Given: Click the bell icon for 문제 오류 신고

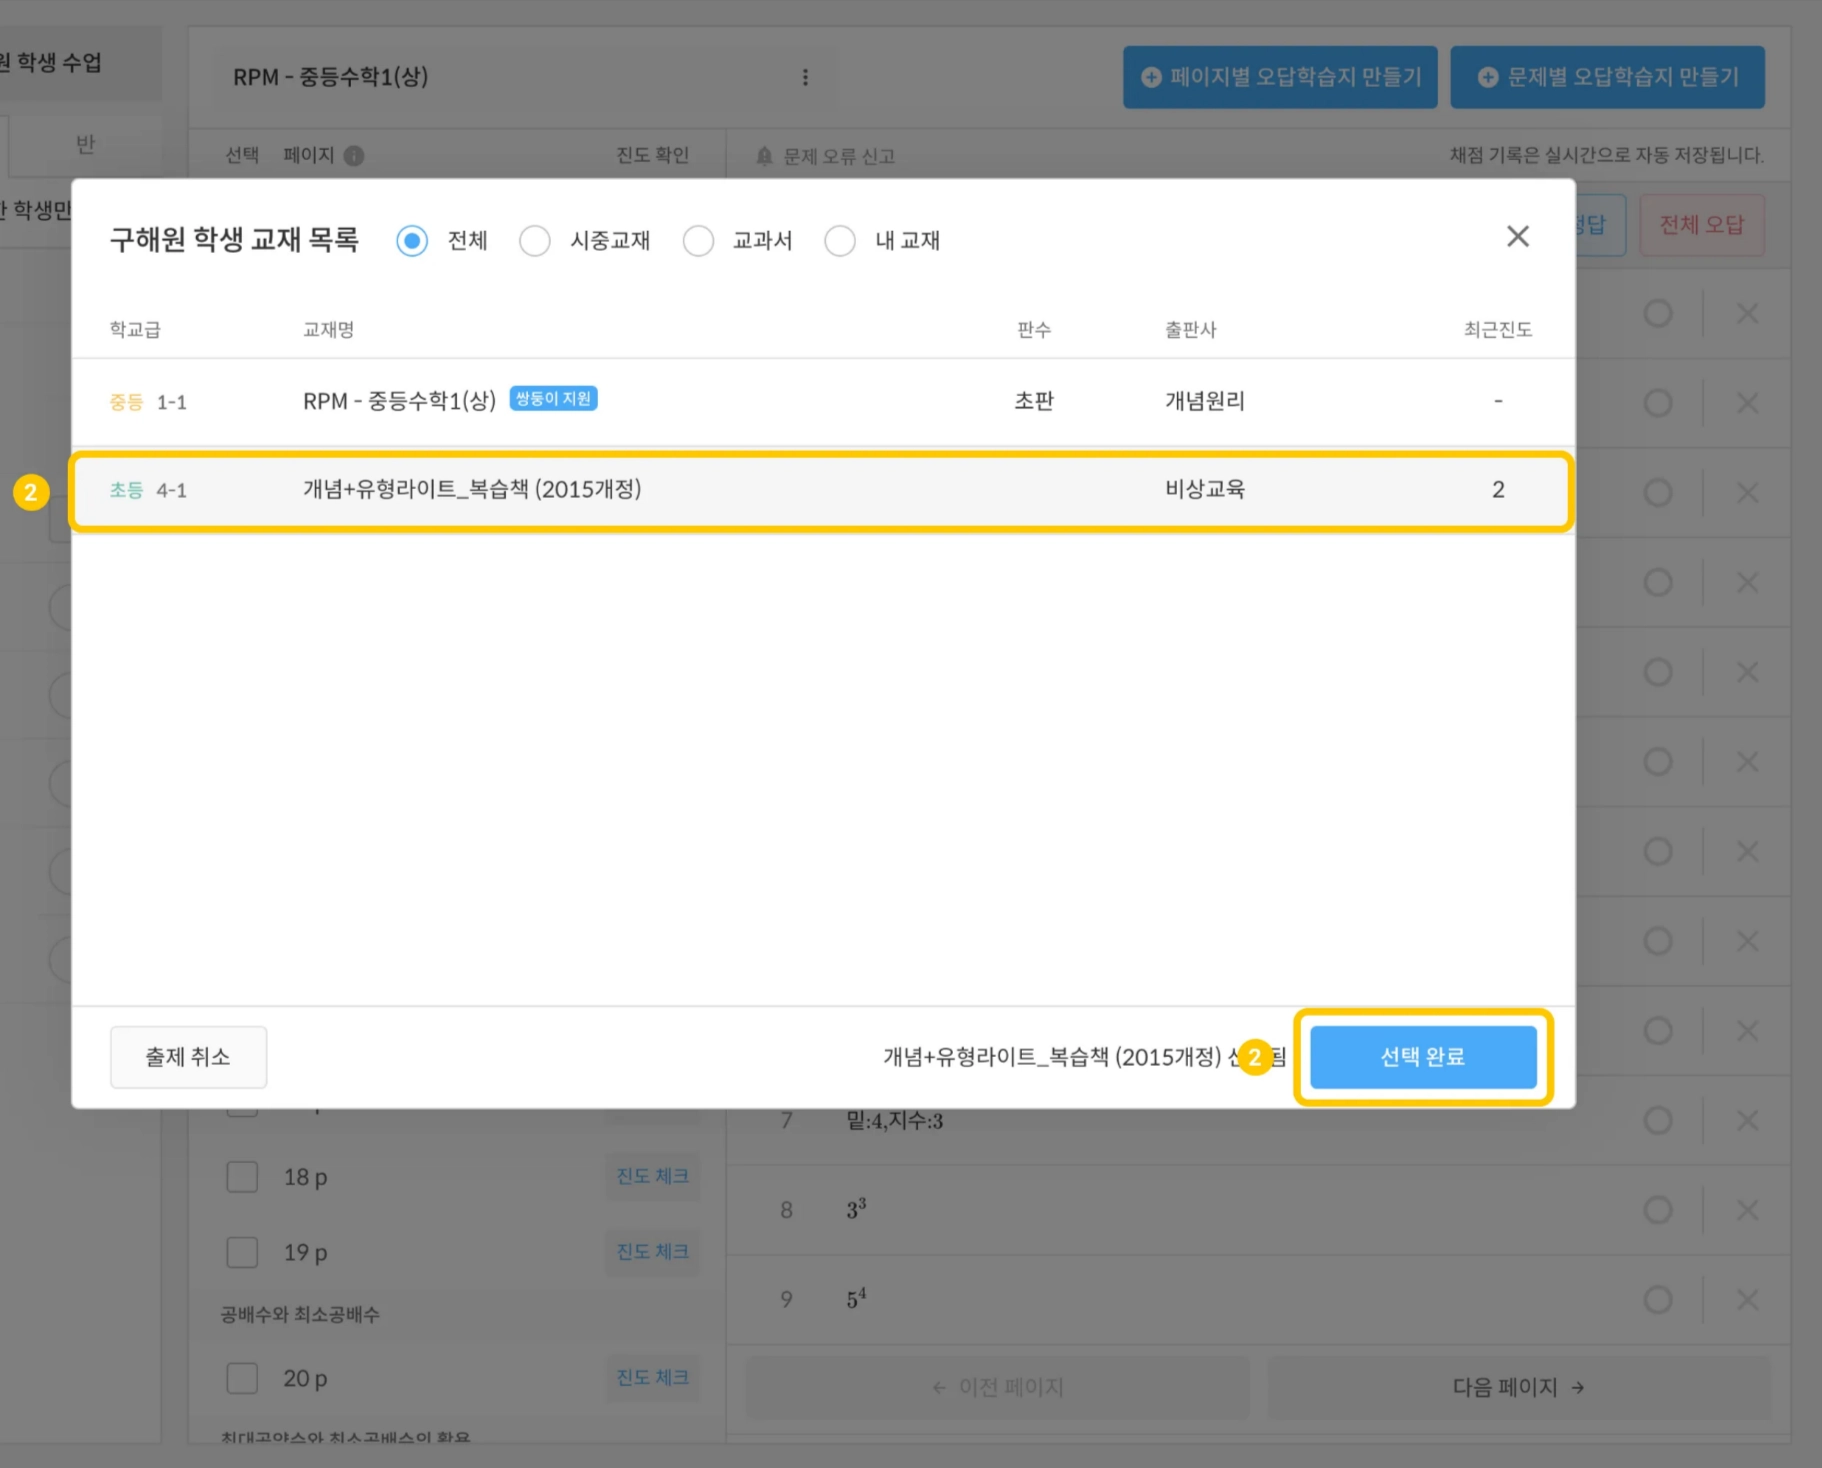Looking at the screenshot, I should coord(764,156).
